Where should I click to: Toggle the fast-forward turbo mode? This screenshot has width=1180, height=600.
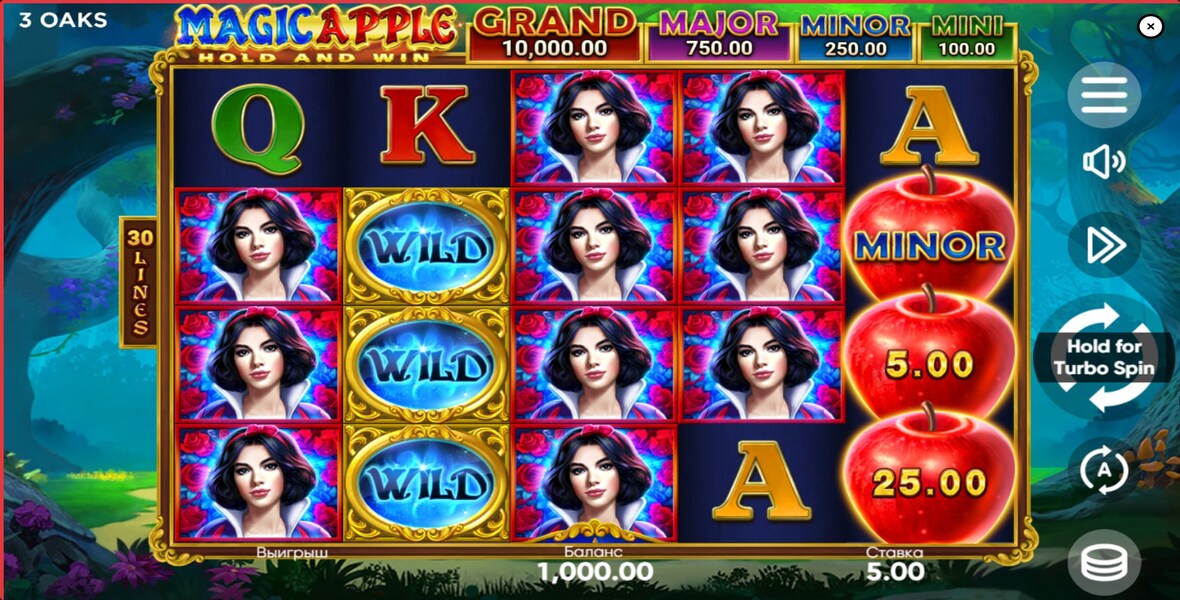click(x=1104, y=244)
